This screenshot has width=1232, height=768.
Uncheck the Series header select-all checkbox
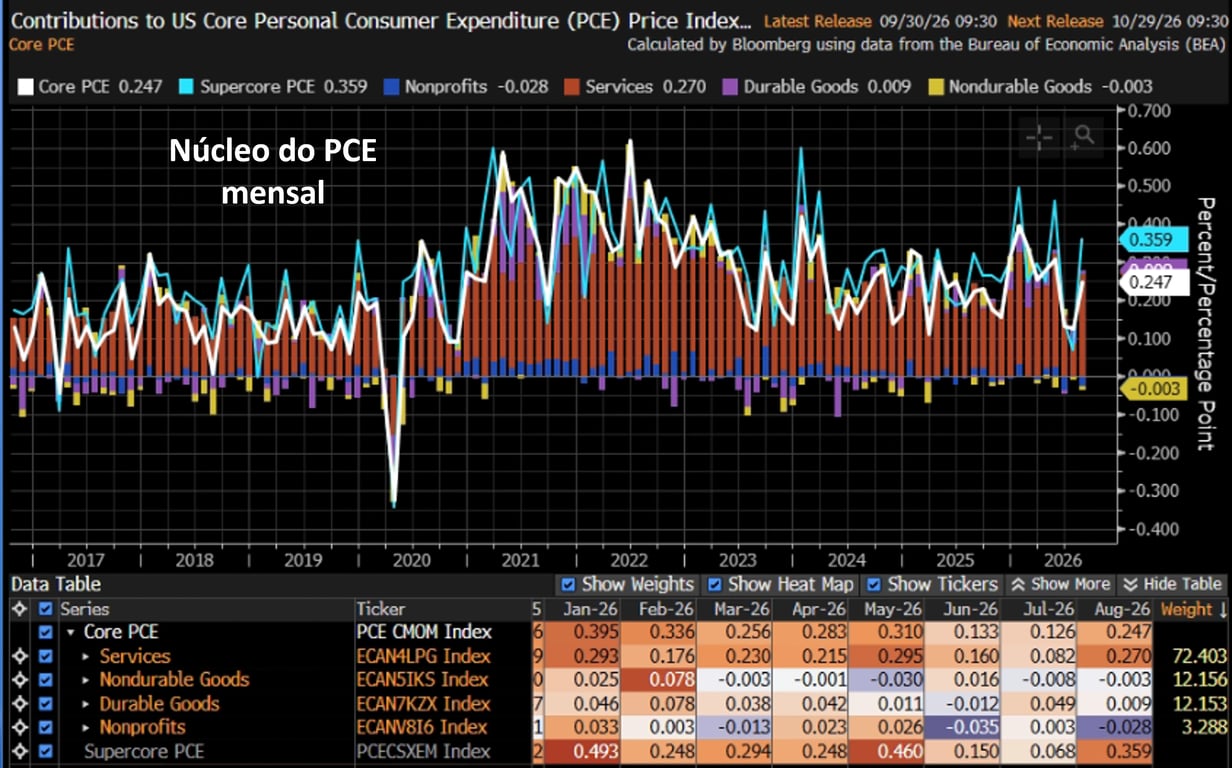[x=45, y=608]
